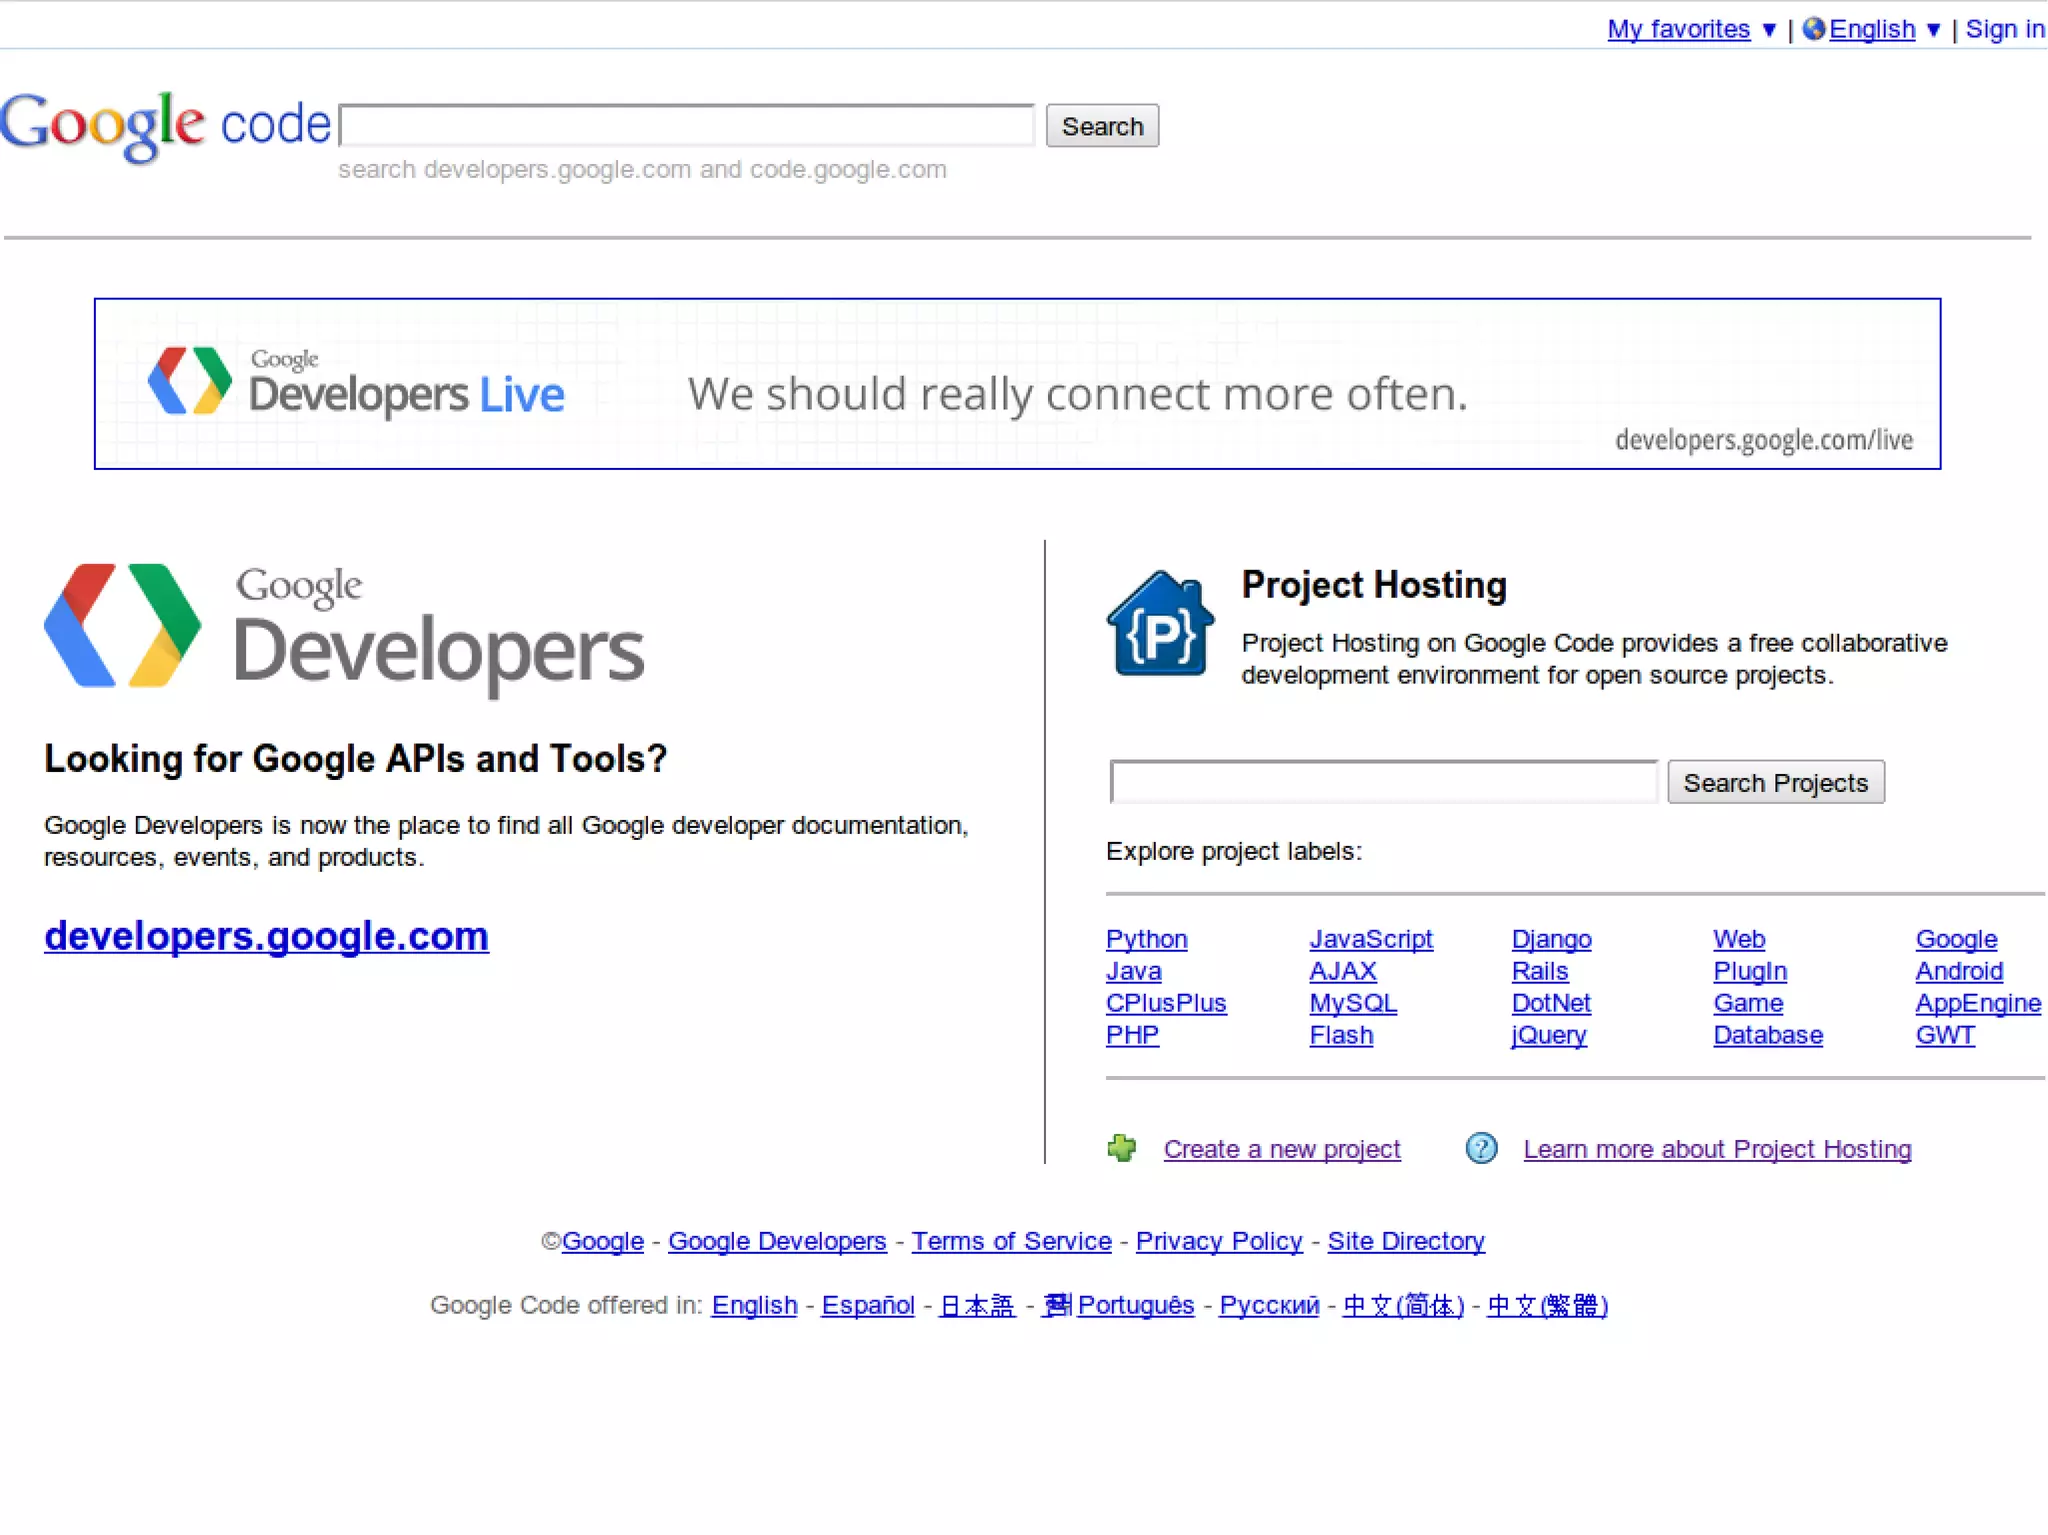Click the Google Code logo
2048x1535 pixels.
[x=165, y=126]
